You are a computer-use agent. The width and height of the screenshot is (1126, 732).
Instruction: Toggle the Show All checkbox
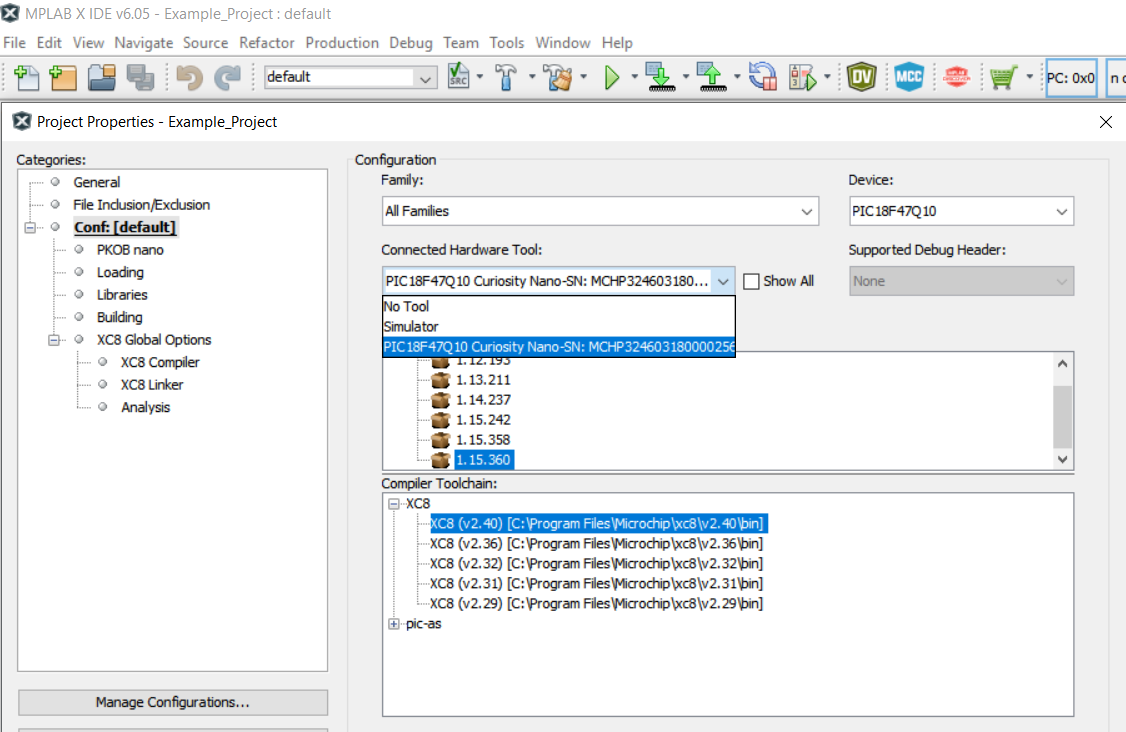(x=751, y=282)
